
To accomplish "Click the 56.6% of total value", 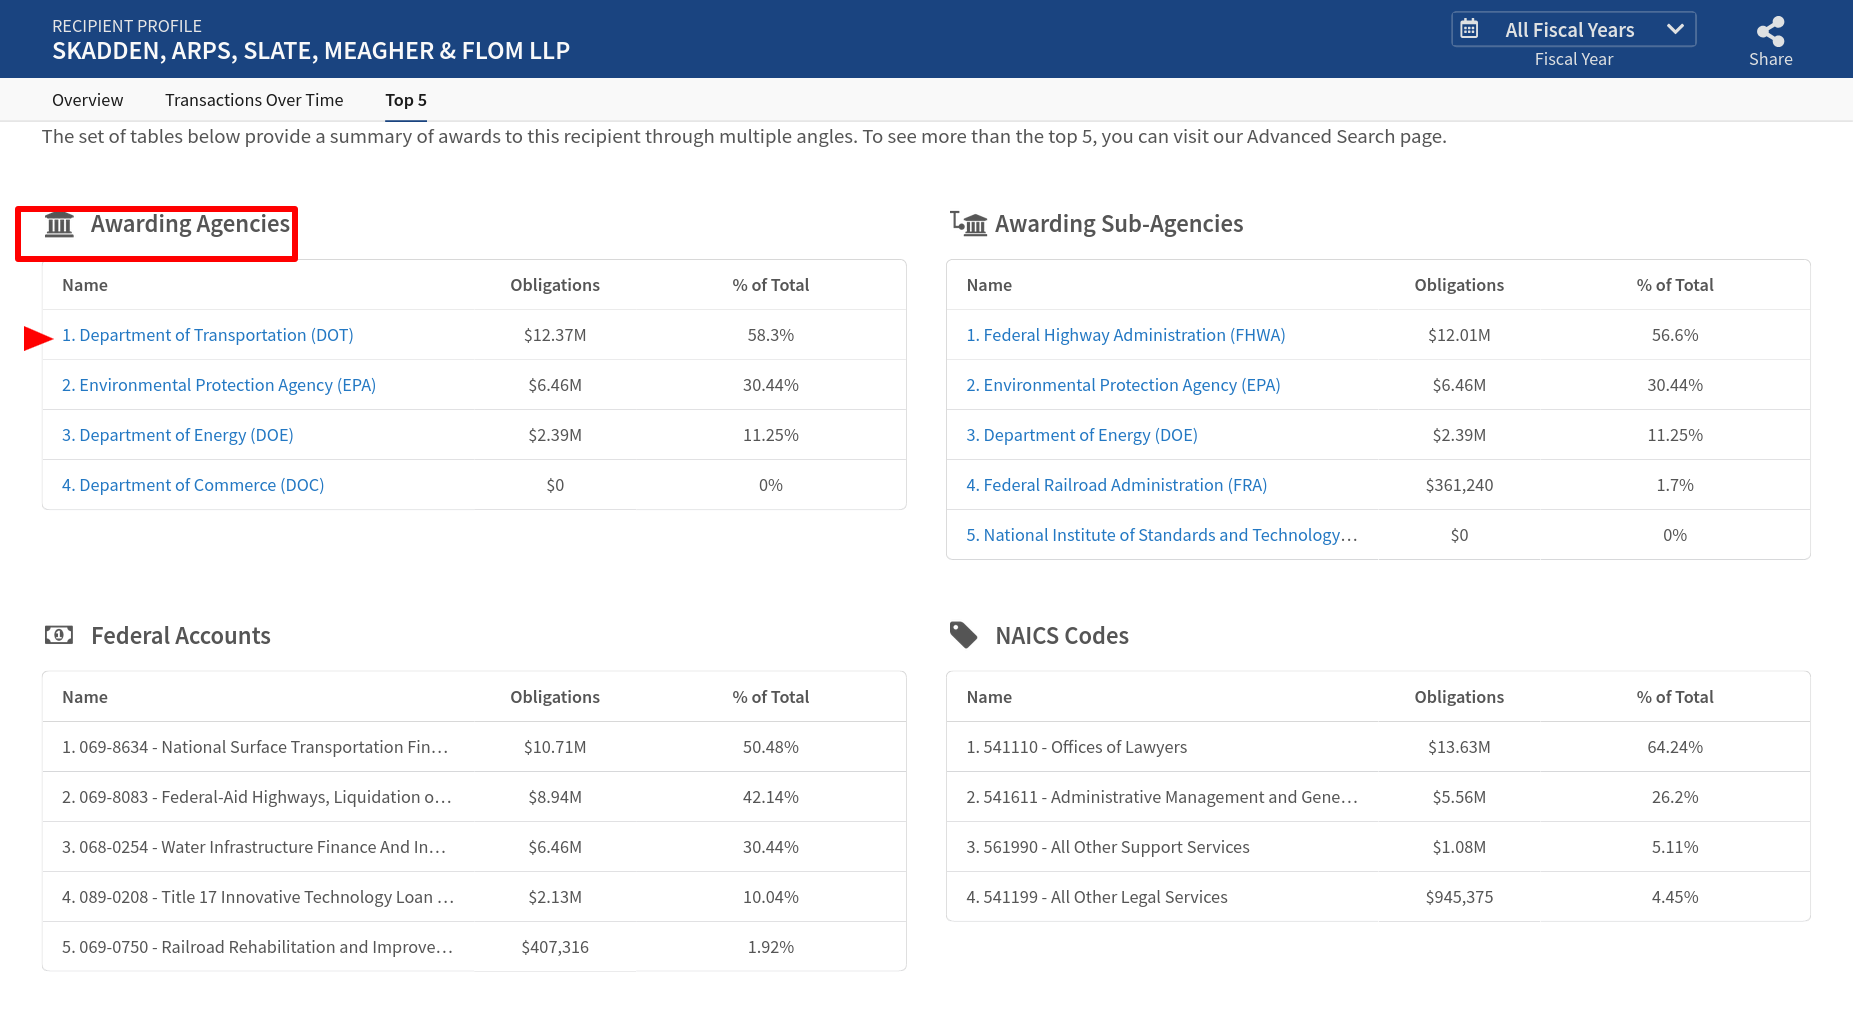I will [x=1675, y=335].
